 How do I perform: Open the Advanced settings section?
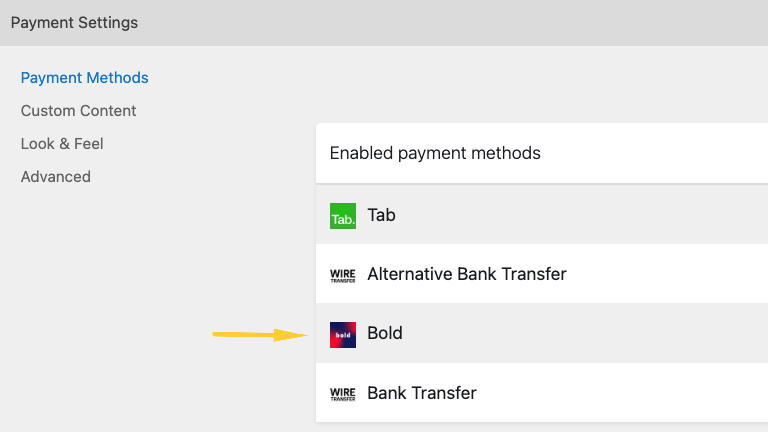click(x=56, y=177)
